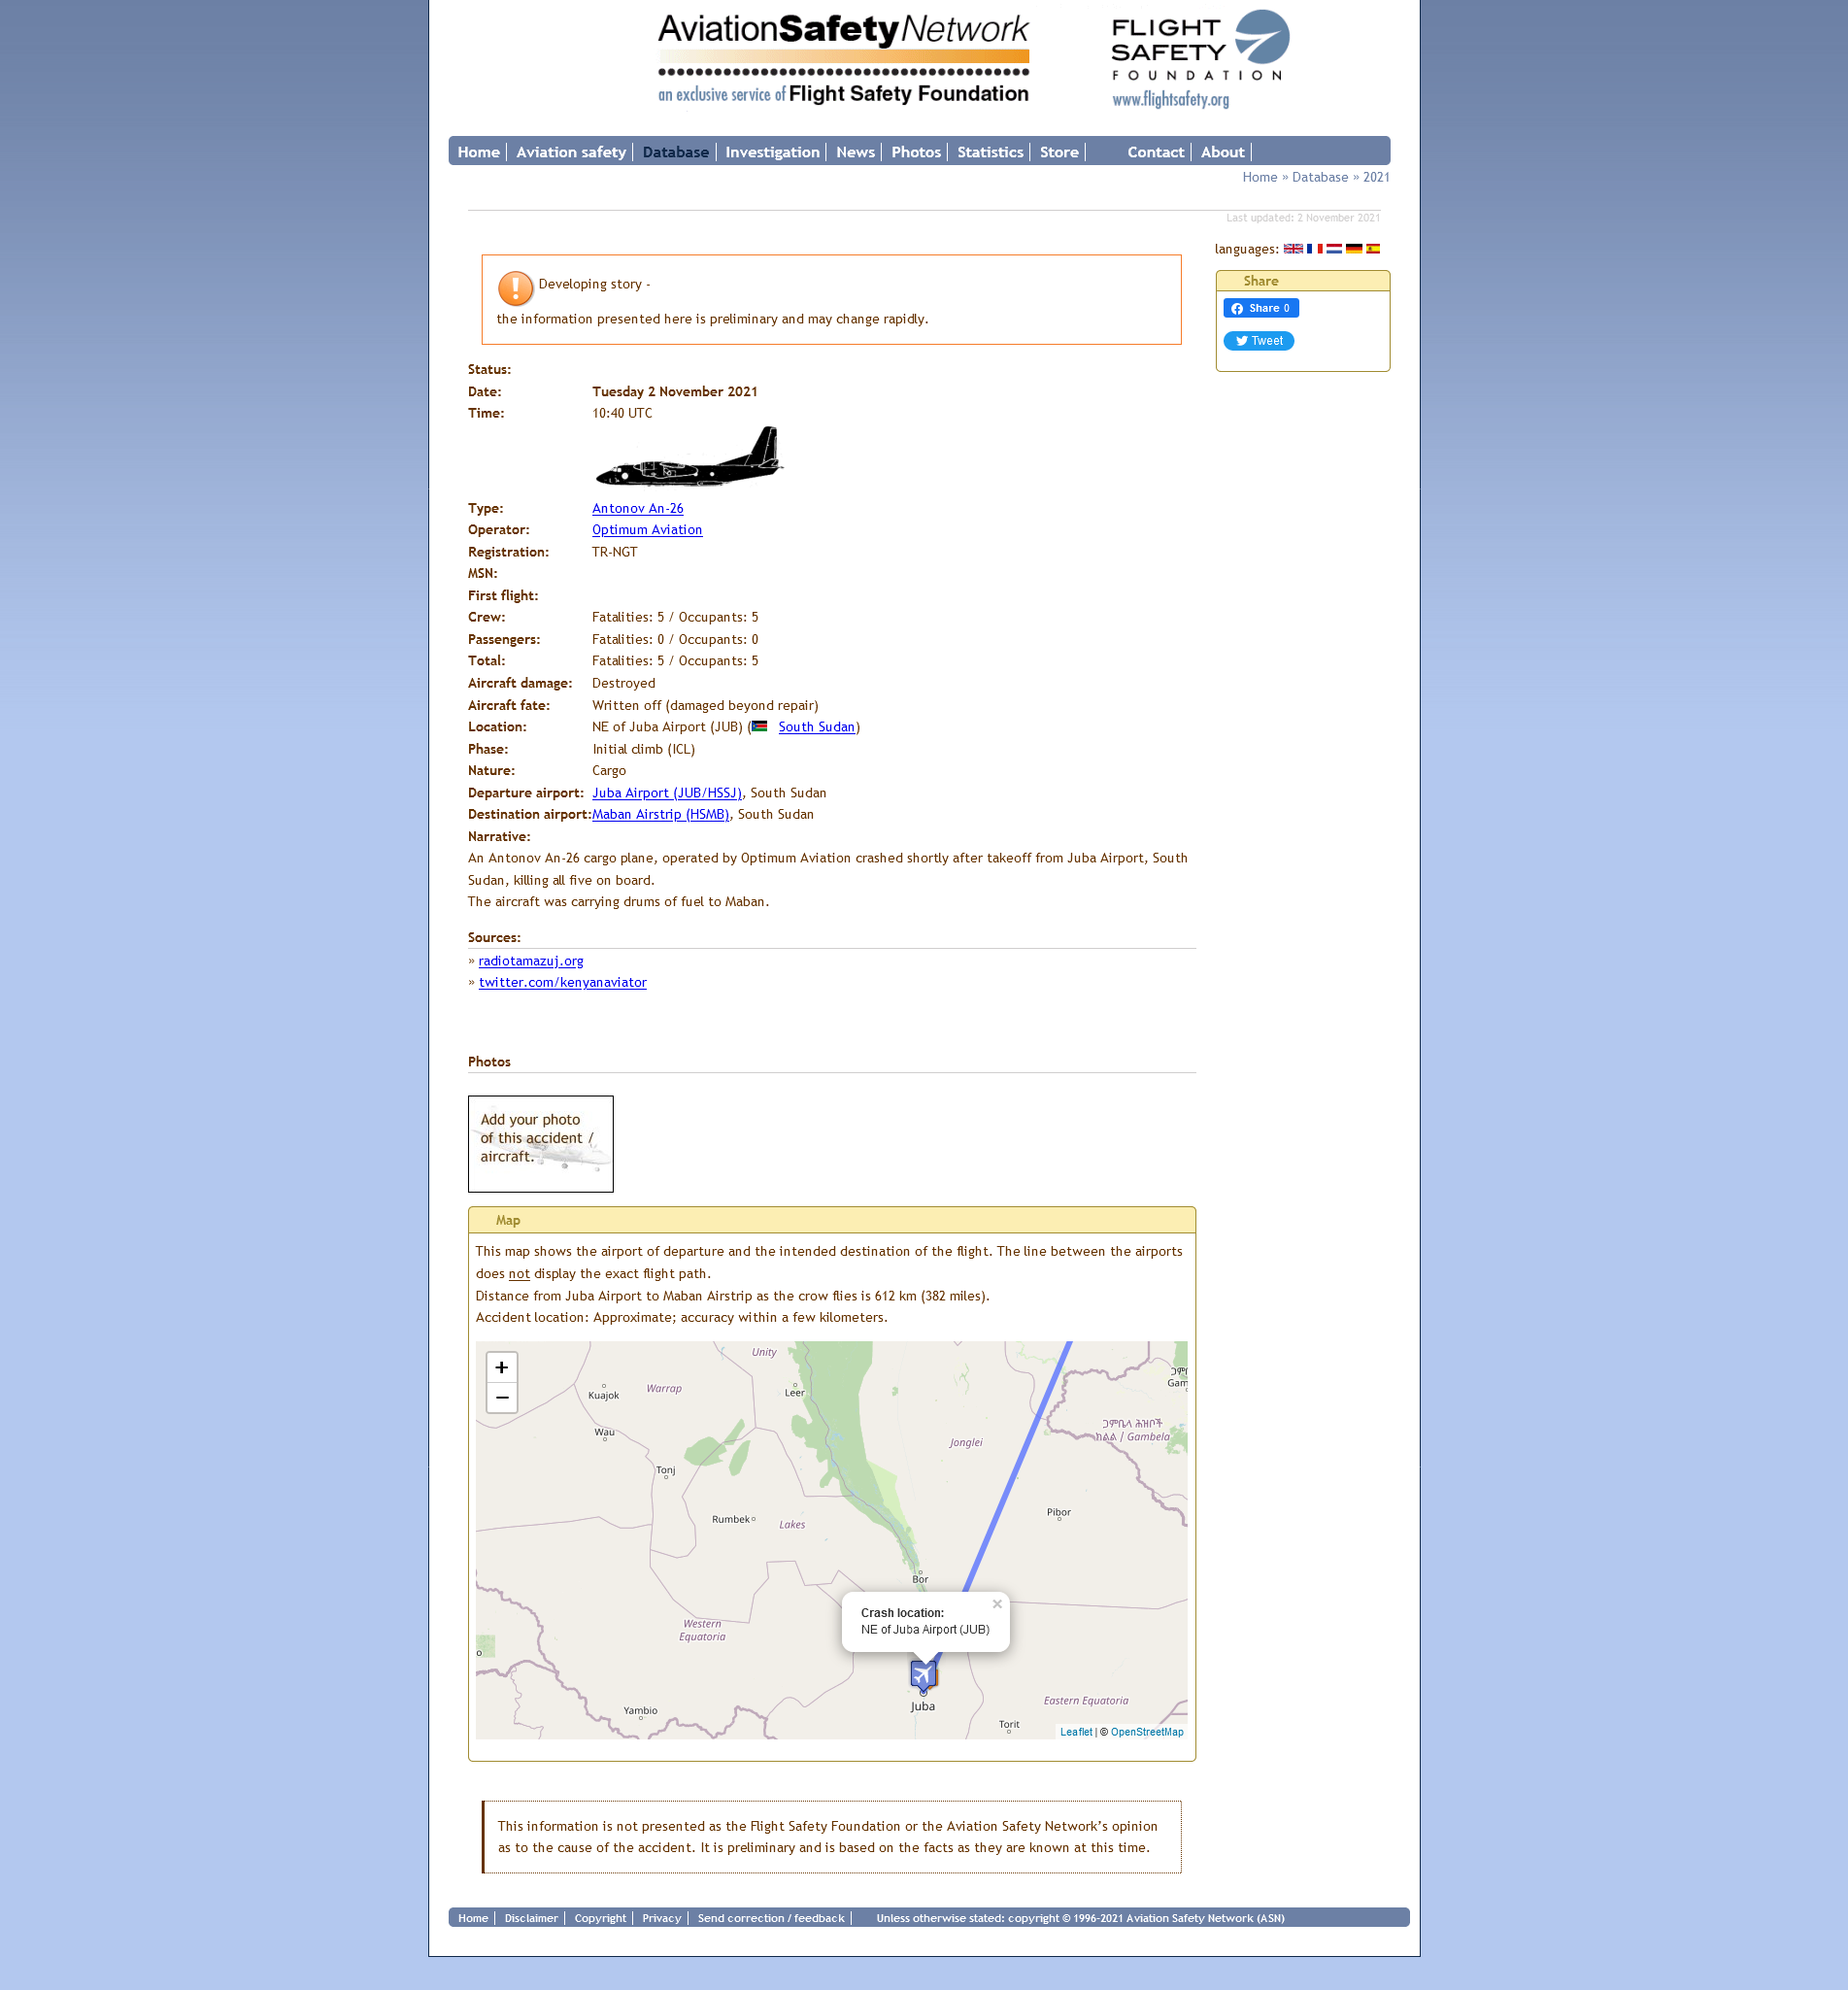Open the About menu item
Image resolution: width=1848 pixels, height=1990 pixels.
click(1222, 152)
